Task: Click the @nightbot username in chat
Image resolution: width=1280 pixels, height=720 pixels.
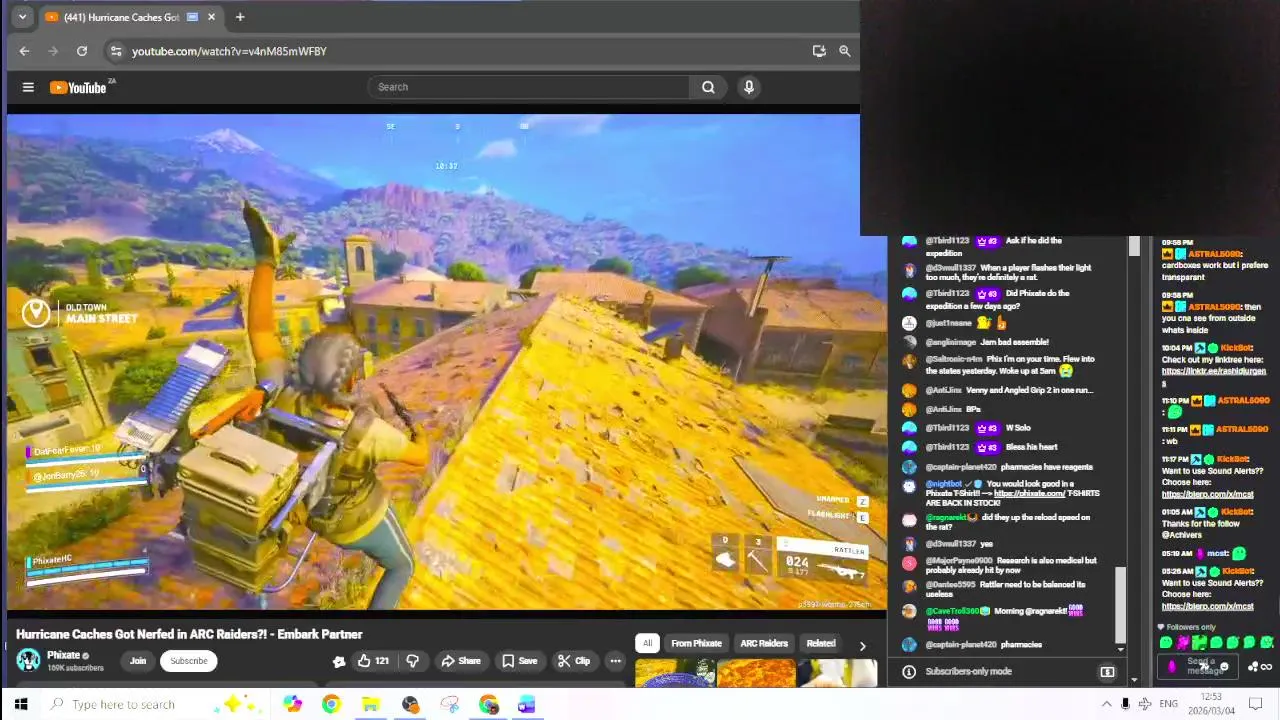Action: pos(943,484)
